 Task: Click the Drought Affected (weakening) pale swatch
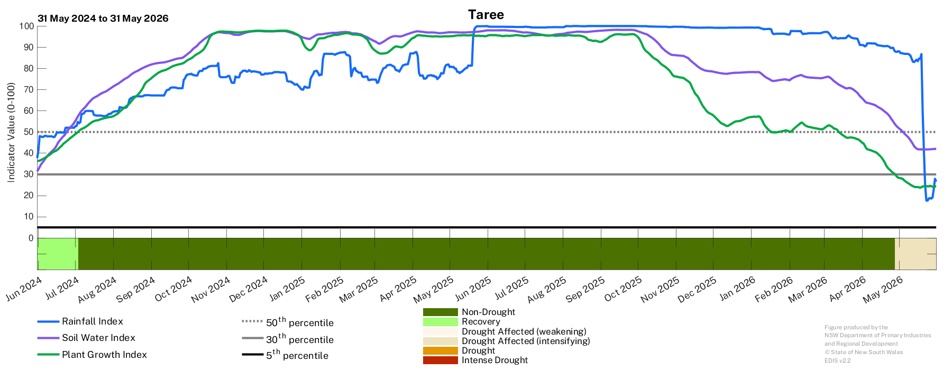[440, 331]
